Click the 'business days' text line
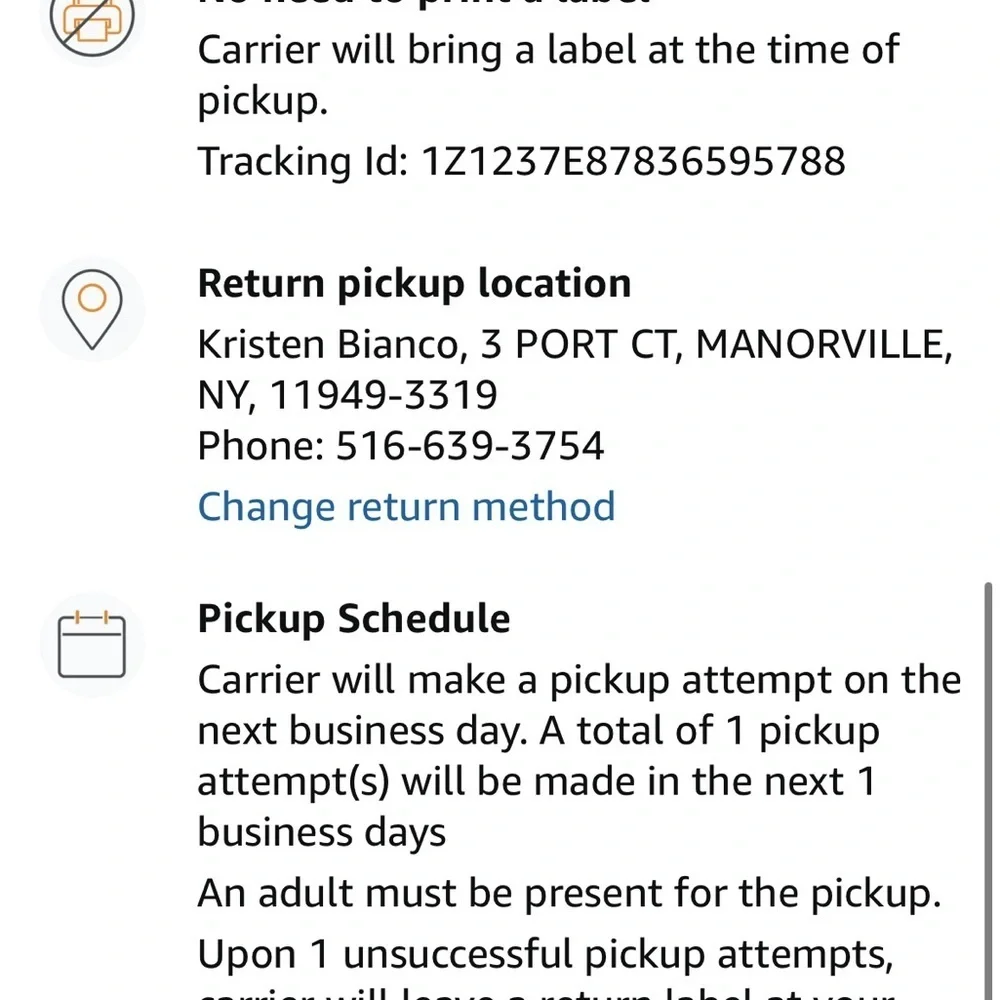 click(x=321, y=832)
